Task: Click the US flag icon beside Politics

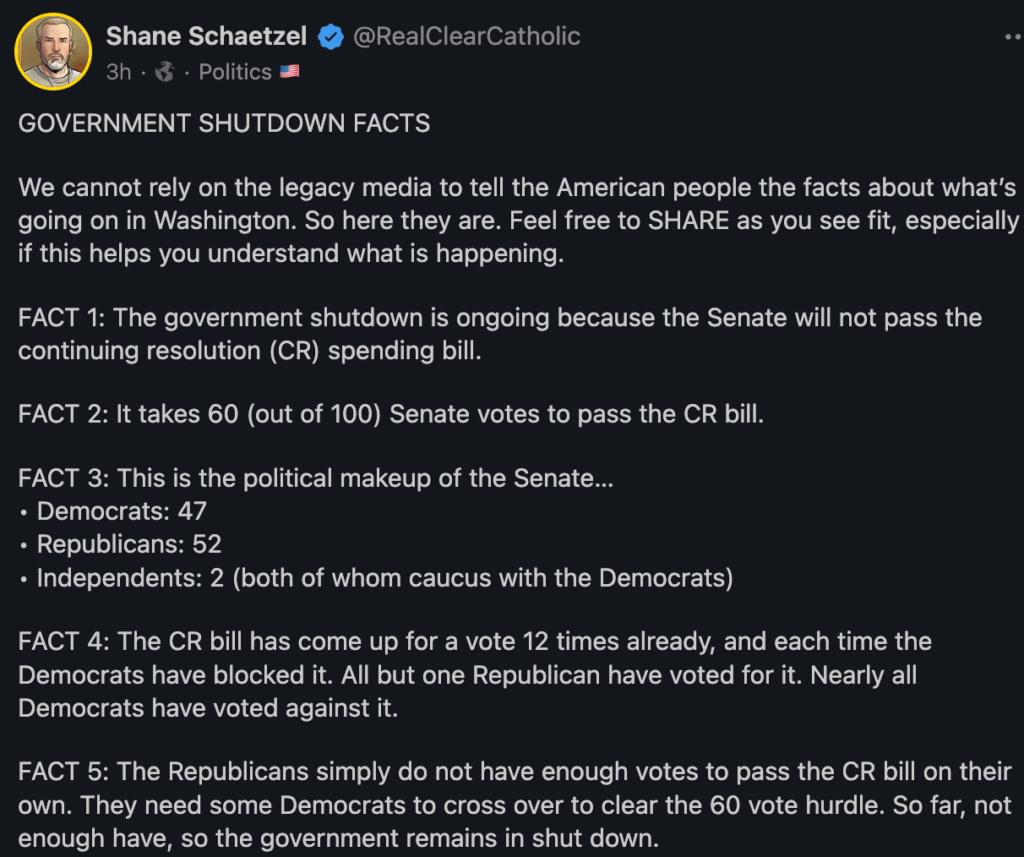Action: 289,72
